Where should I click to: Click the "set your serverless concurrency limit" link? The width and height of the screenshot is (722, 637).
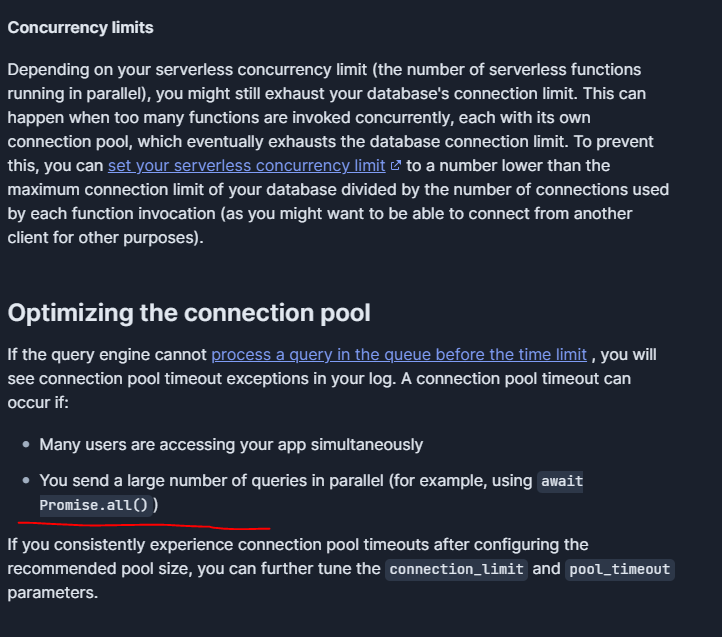coord(246,166)
